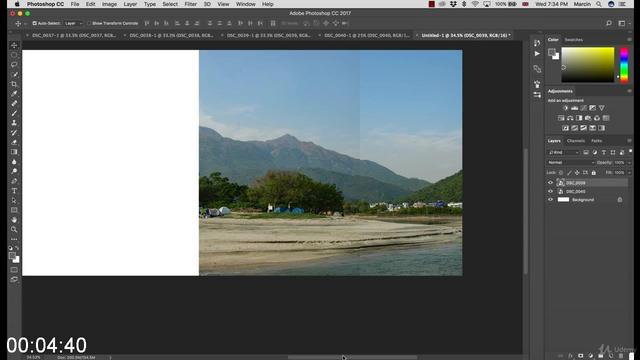This screenshot has width=640, height=360.
Task: Select the Brush tool
Action: click(14, 113)
